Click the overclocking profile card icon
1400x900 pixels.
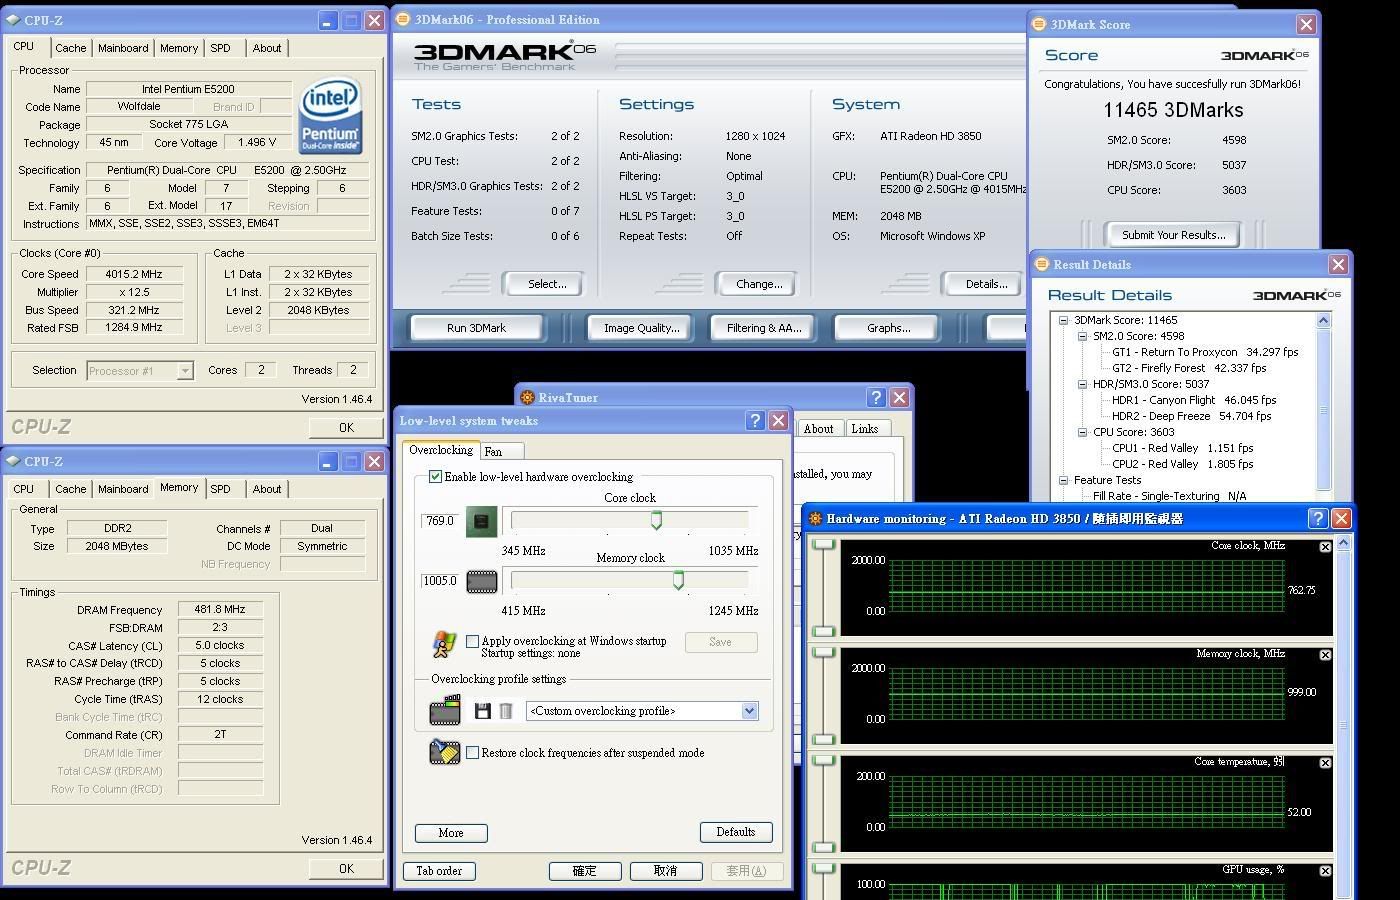coord(444,710)
